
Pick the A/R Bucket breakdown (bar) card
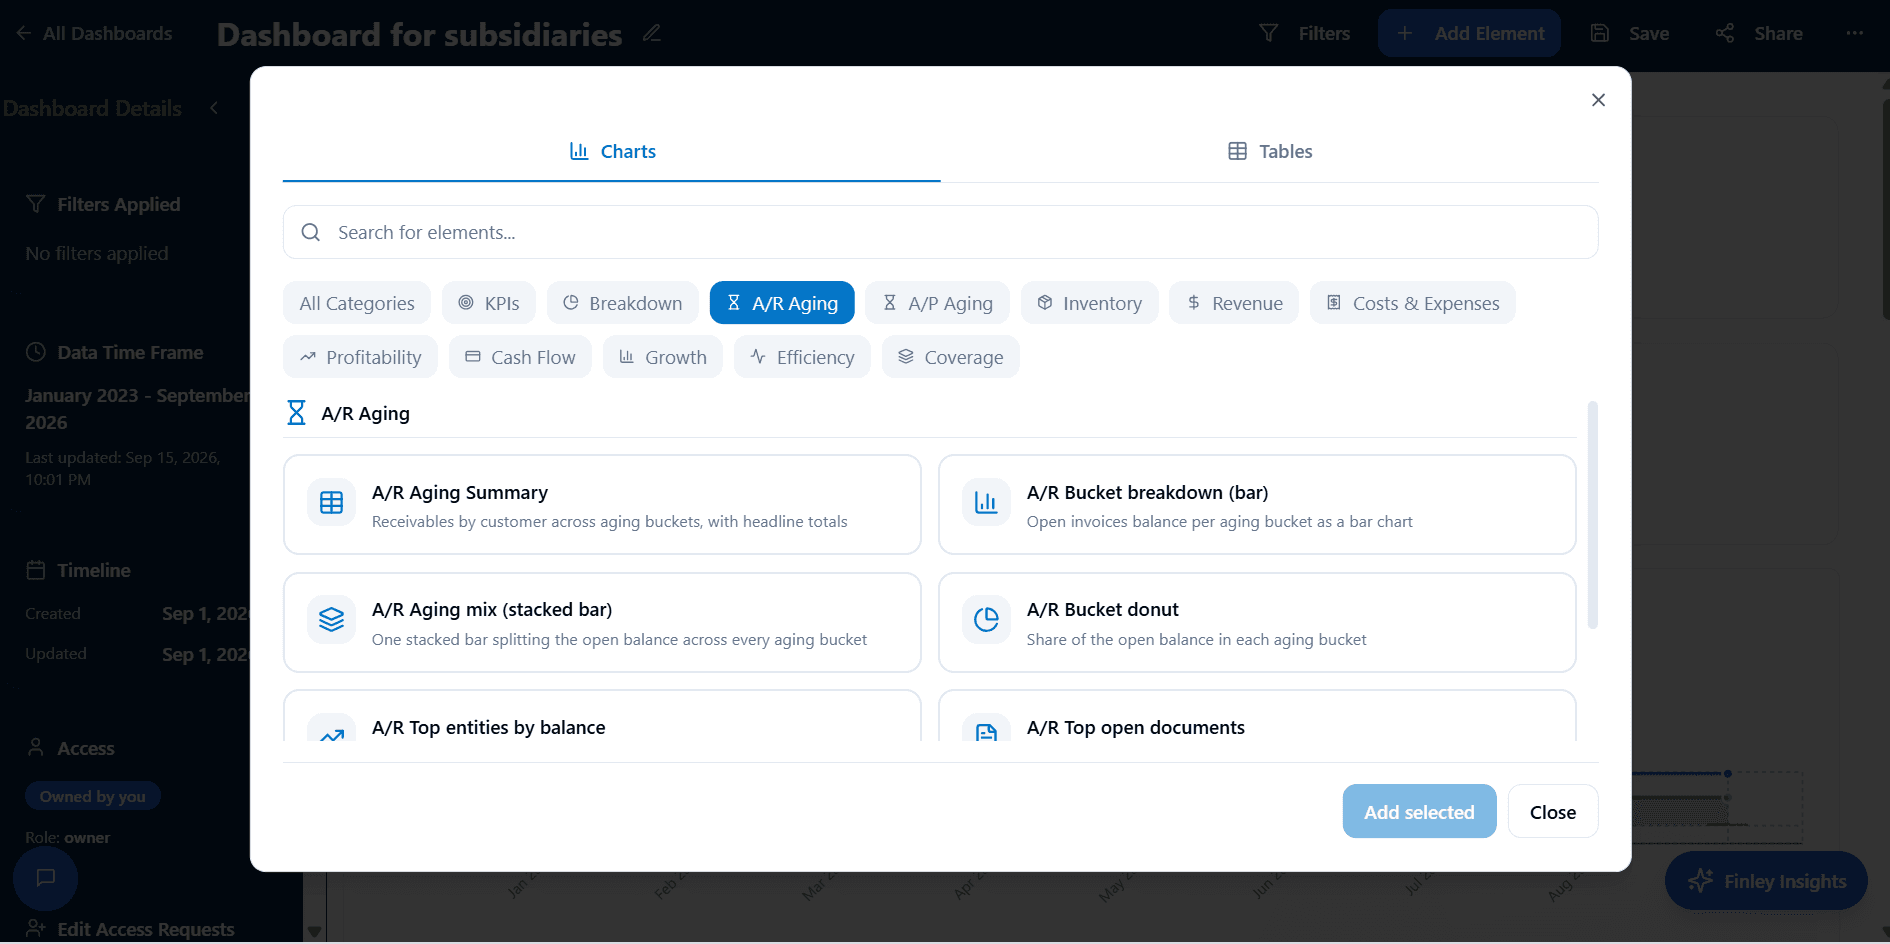1257,505
